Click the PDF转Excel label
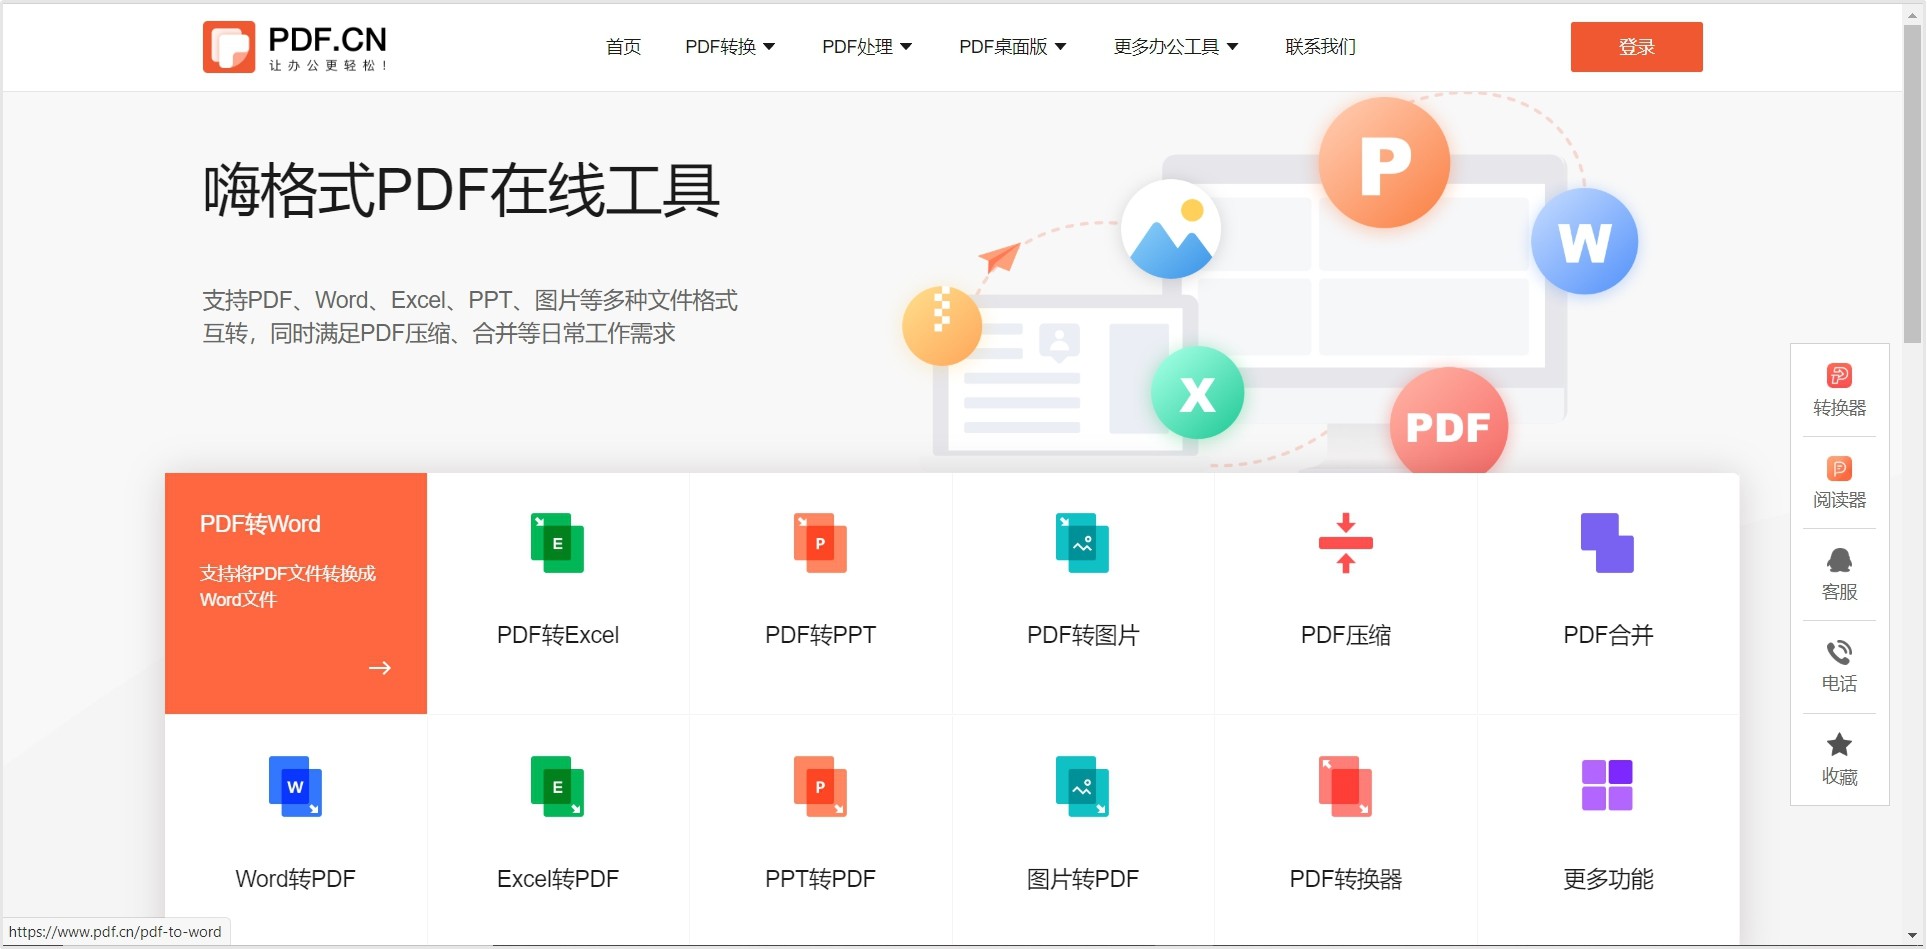 coord(557,635)
